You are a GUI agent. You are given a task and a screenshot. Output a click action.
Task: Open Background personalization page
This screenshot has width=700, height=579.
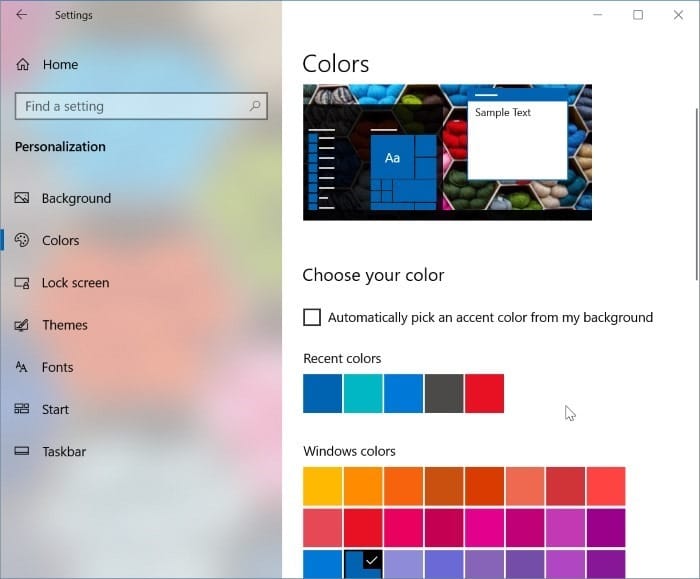coord(76,198)
